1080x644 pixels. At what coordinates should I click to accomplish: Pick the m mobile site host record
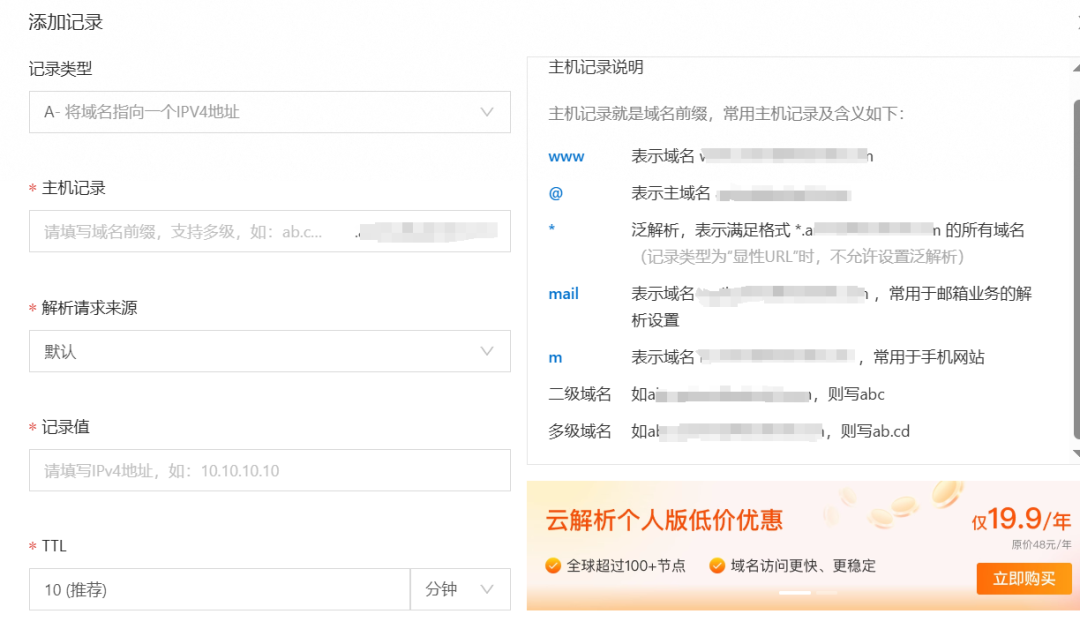click(555, 357)
